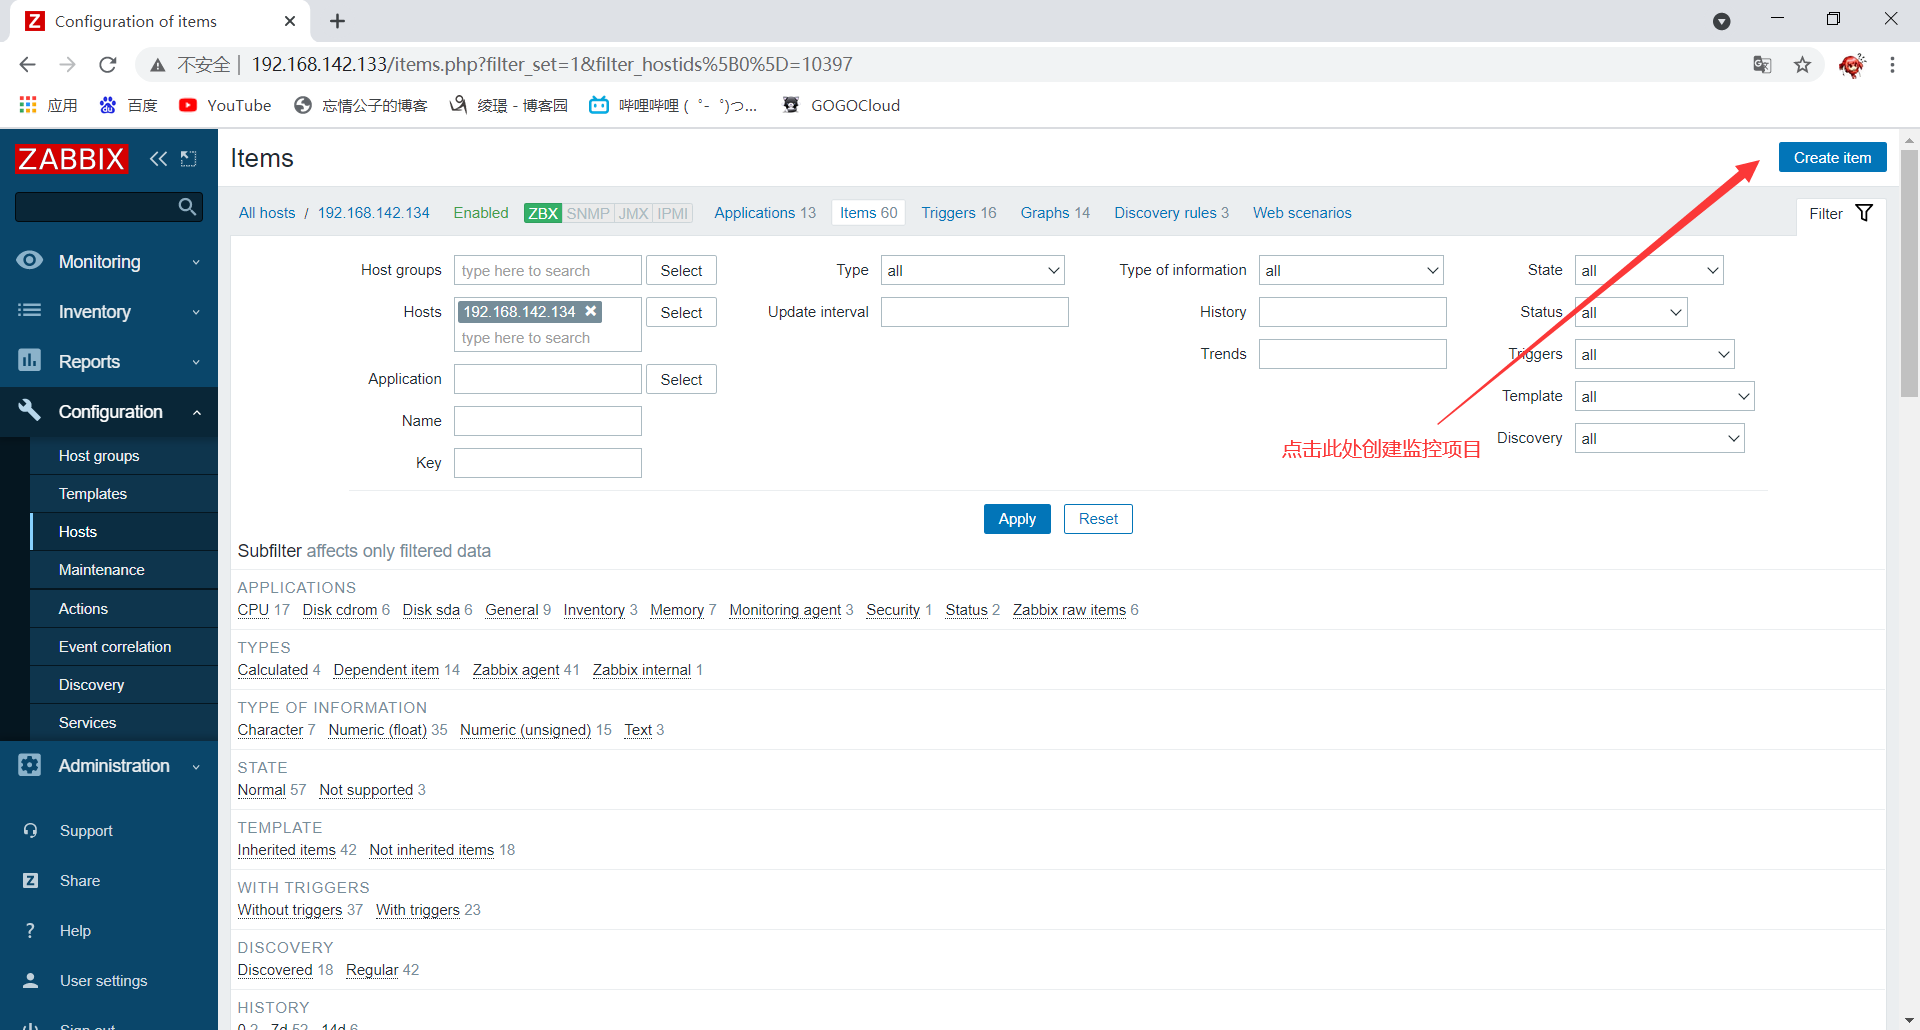Open the browser translate icon
Screen dimensions: 1920x1030
pyautogui.click(x=1762, y=65)
